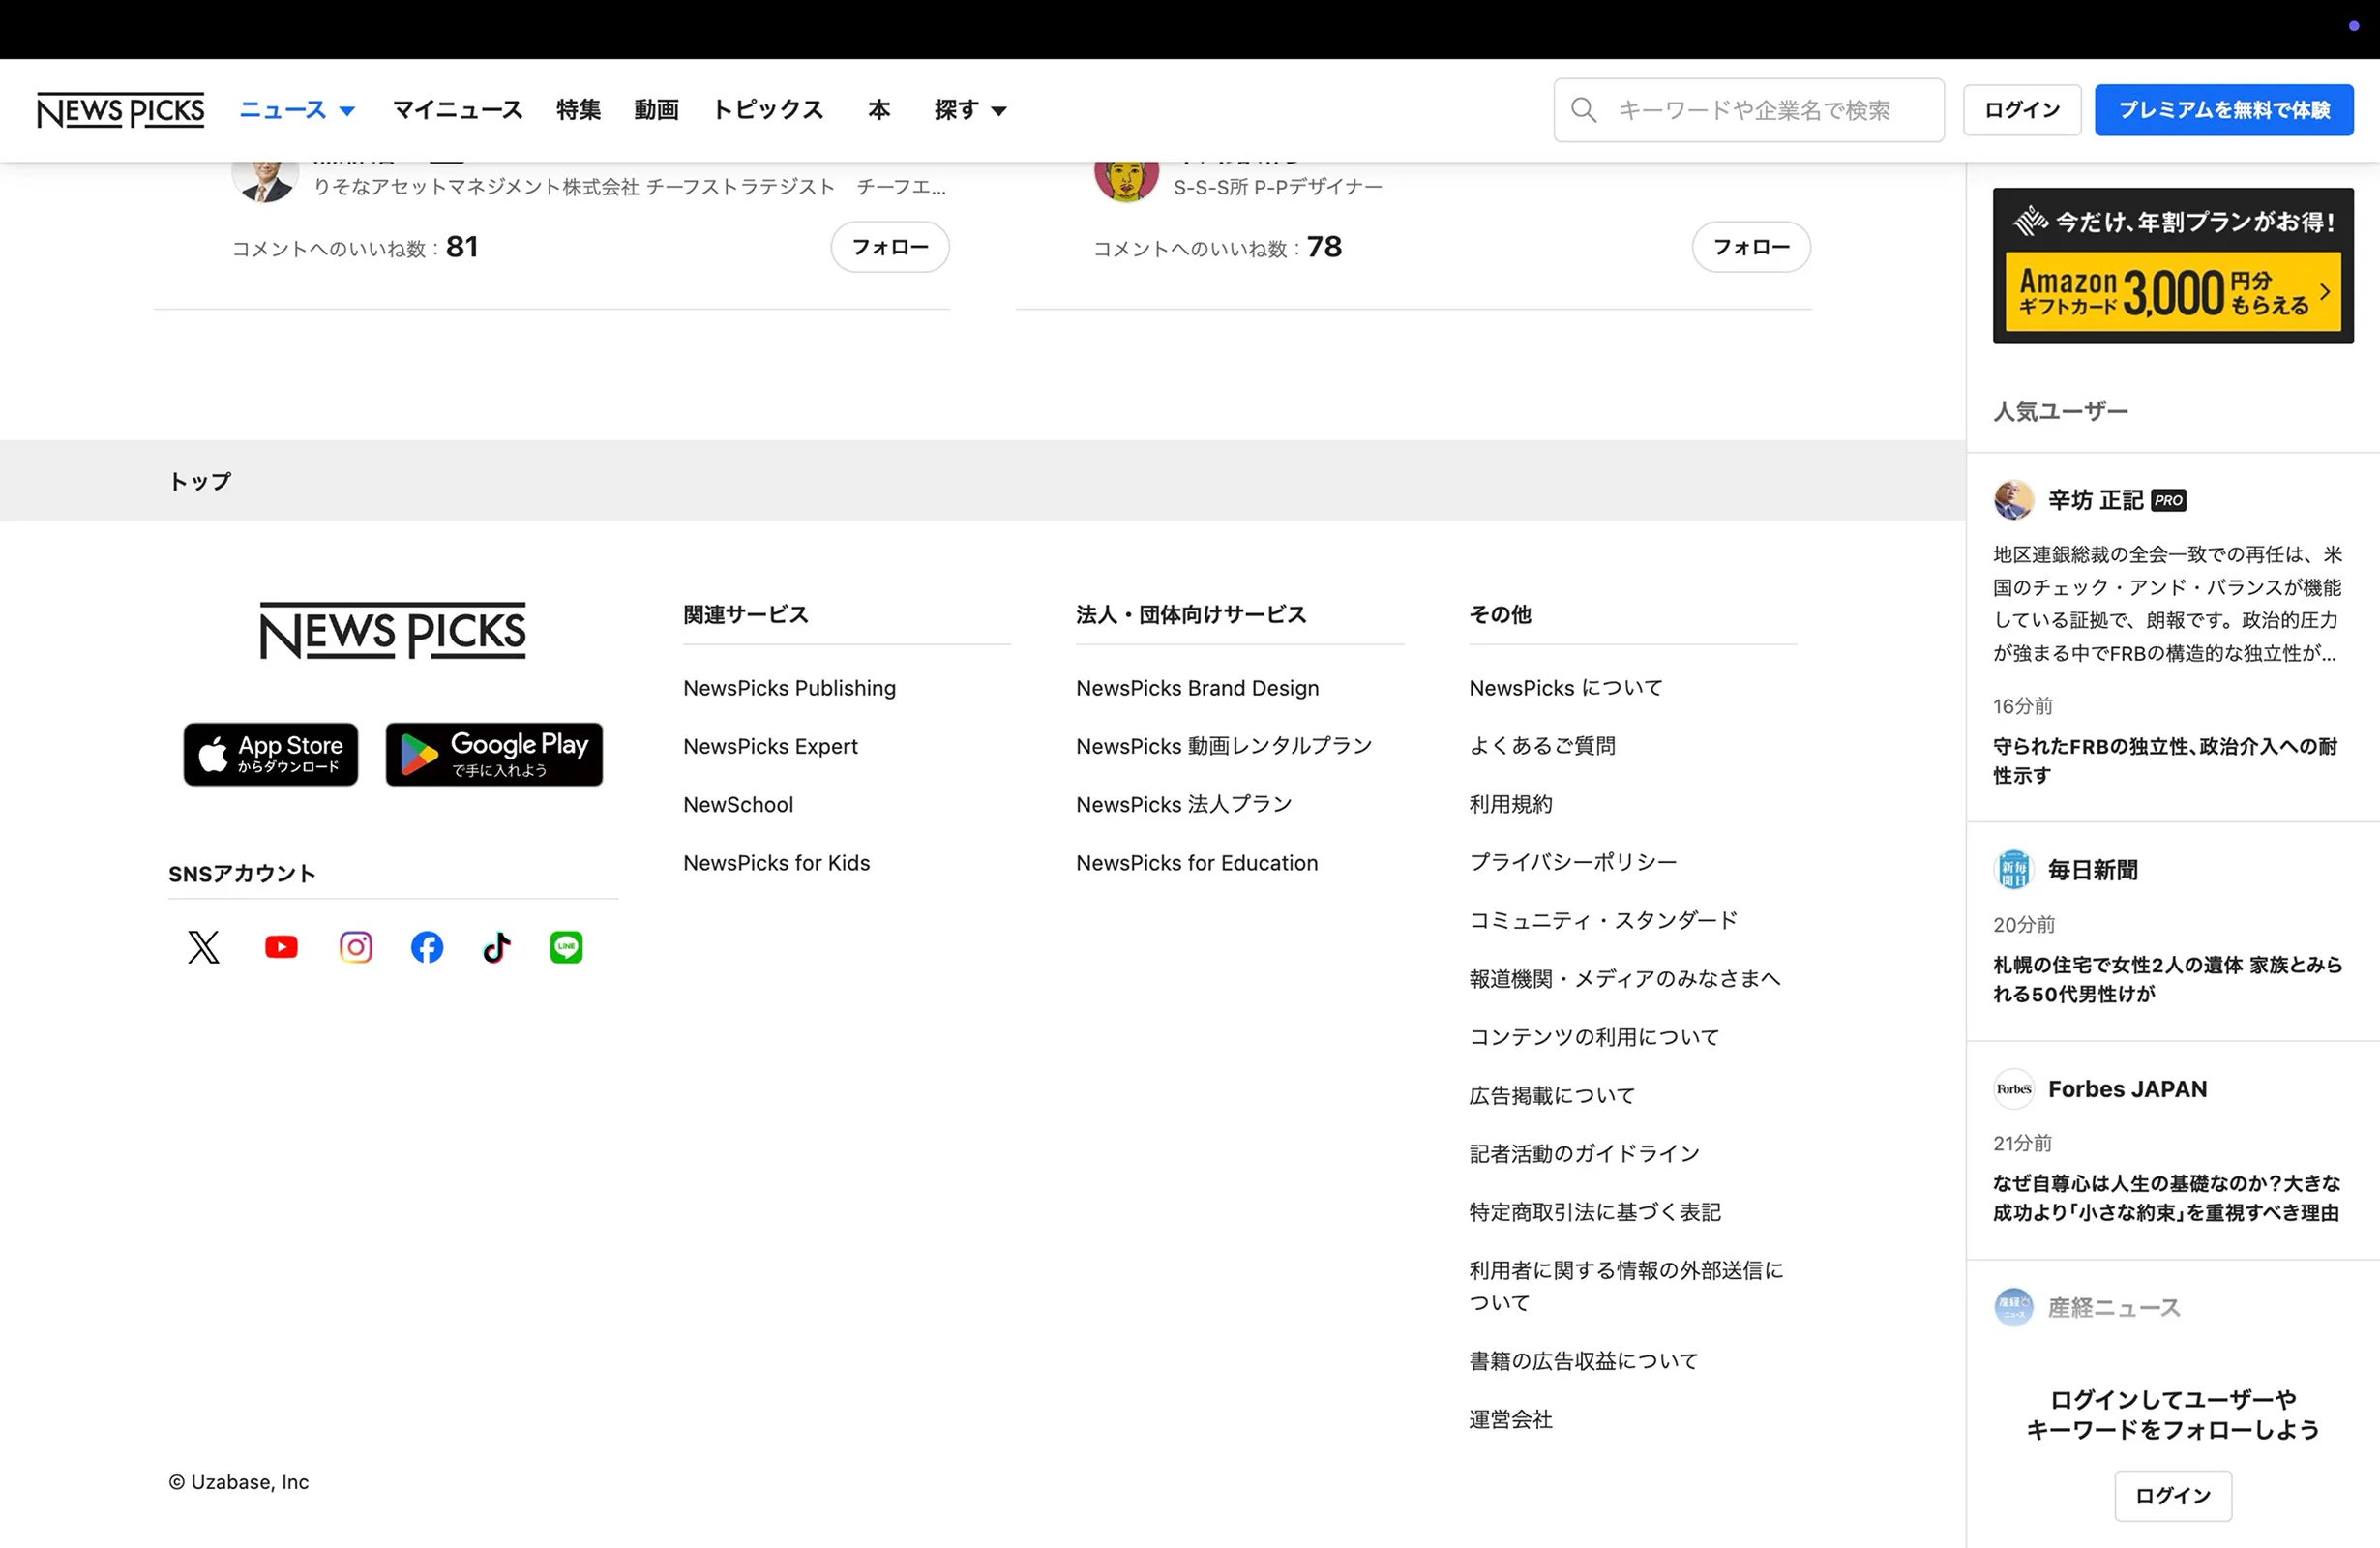Open NewsPicks Expert link

(770, 746)
